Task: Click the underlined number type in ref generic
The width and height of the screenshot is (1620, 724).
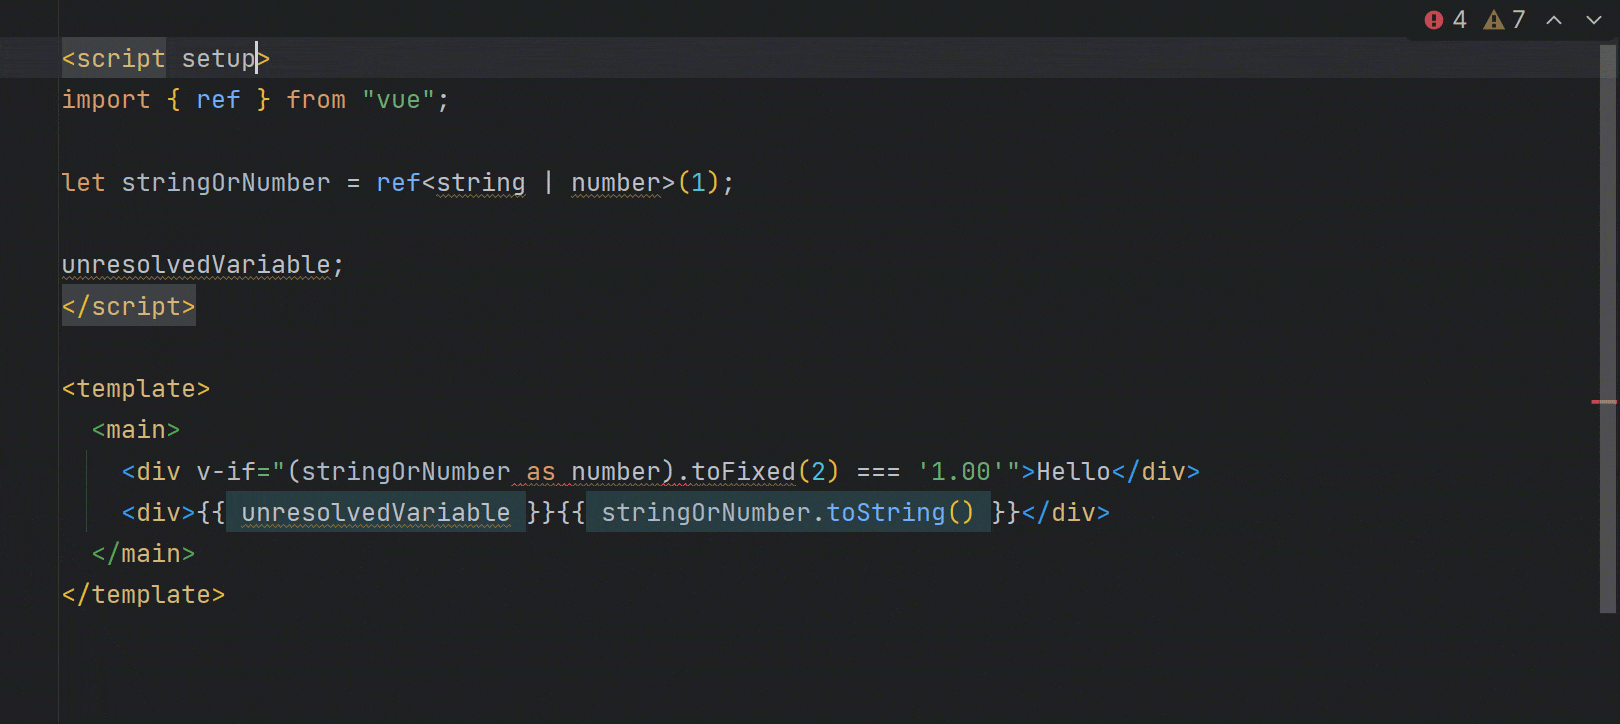Action: coord(615,183)
